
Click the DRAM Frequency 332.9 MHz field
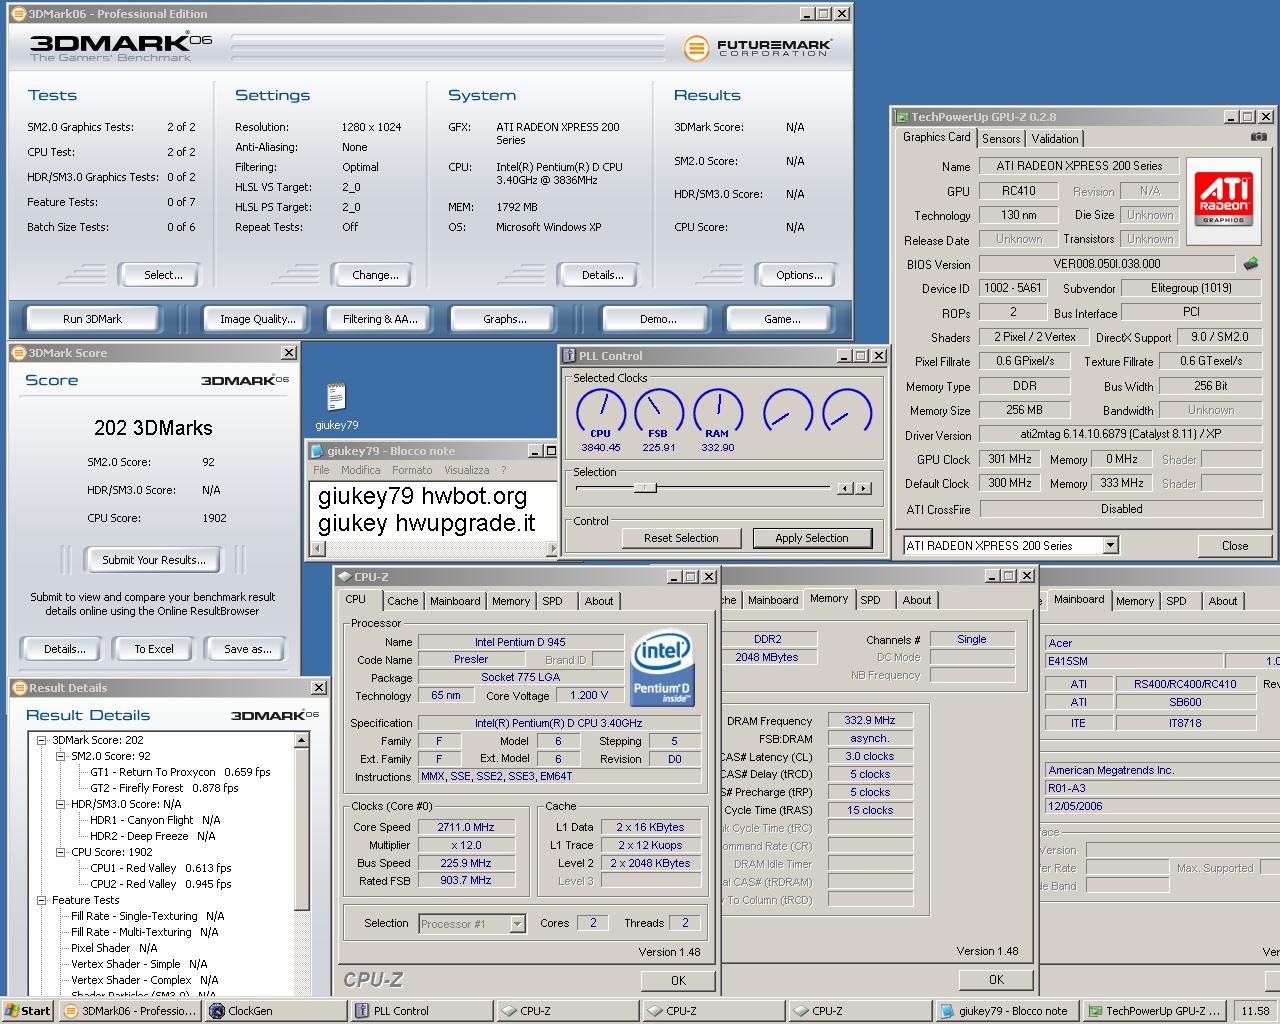870,720
